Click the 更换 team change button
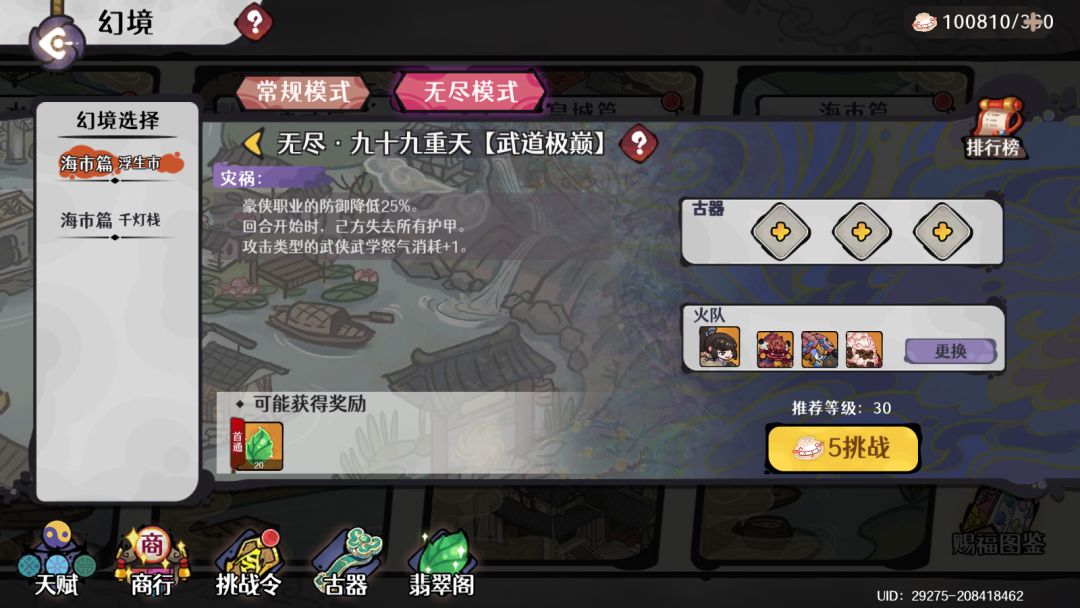The width and height of the screenshot is (1080, 608). click(x=951, y=351)
